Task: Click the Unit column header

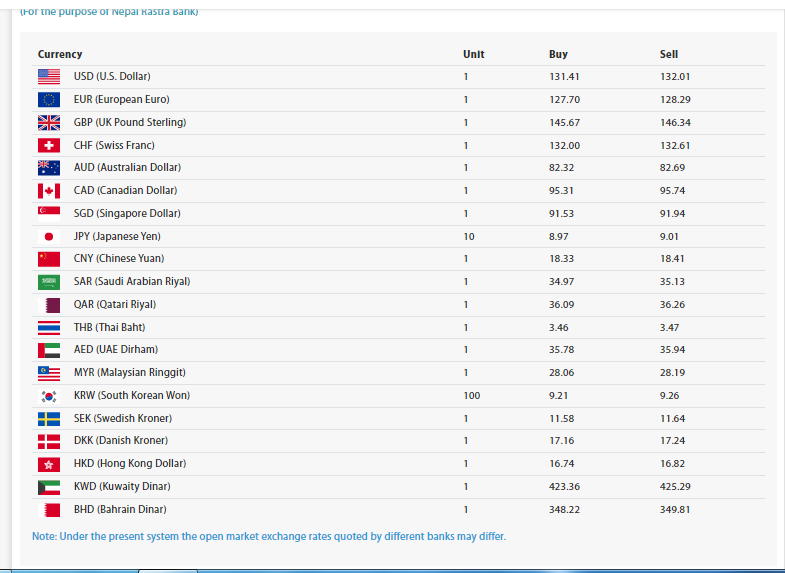Action: point(473,54)
